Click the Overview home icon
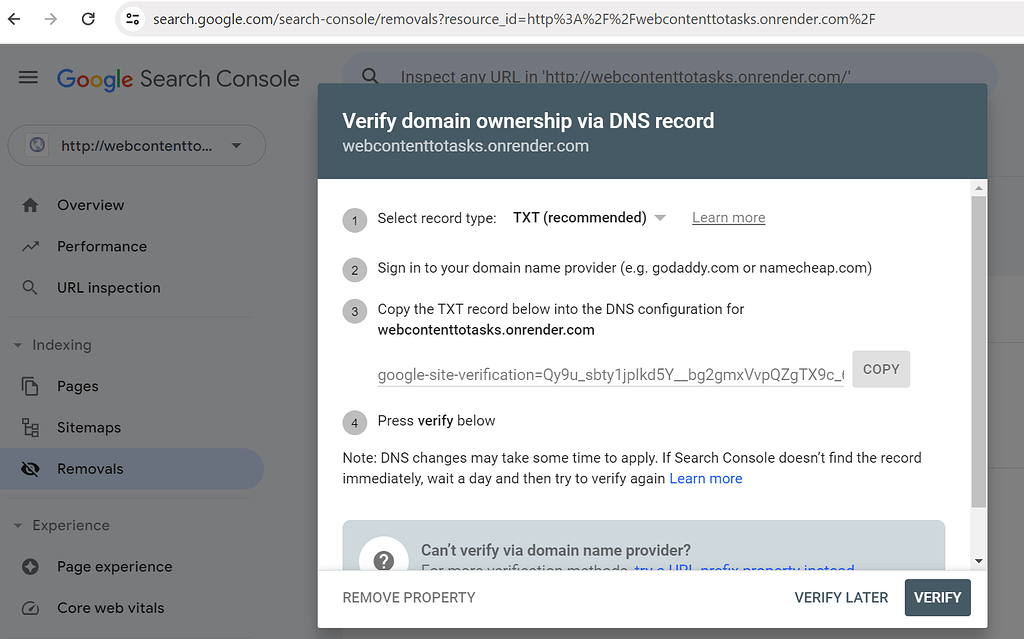 tap(30, 205)
